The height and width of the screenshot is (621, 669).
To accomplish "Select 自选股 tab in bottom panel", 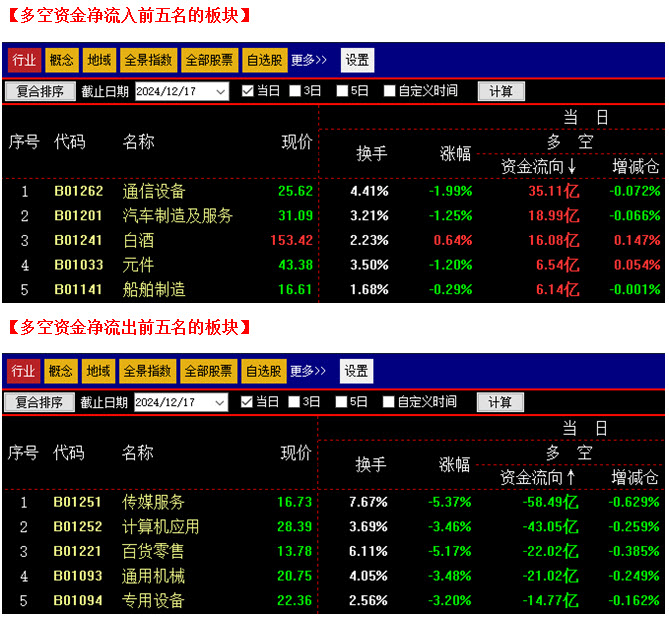I will tap(263, 371).
